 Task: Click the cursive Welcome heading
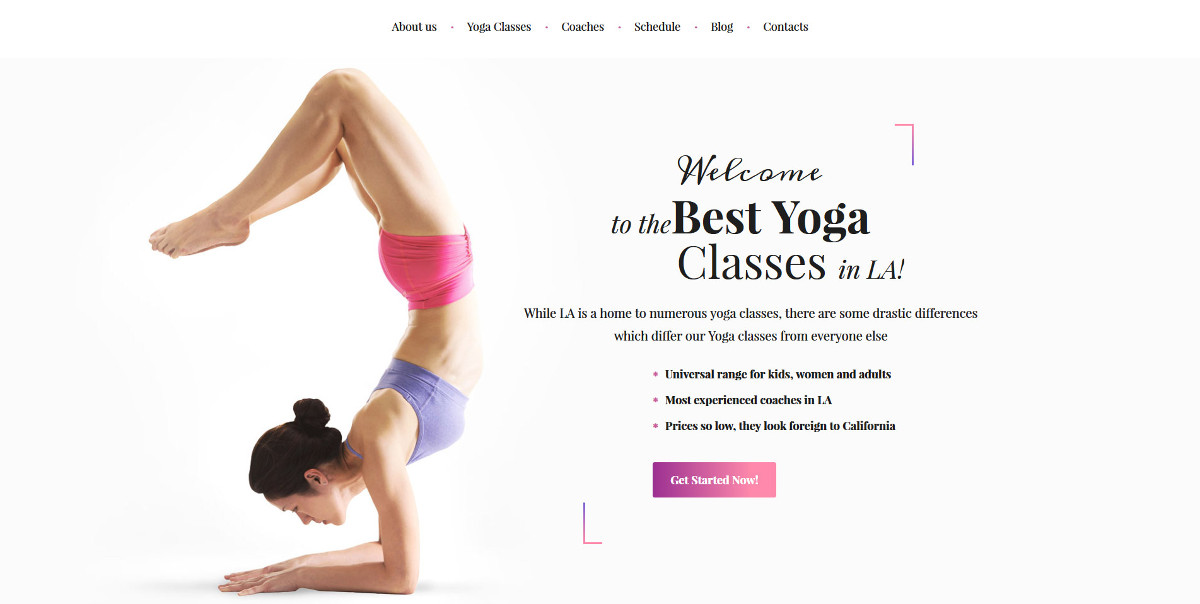pos(750,170)
